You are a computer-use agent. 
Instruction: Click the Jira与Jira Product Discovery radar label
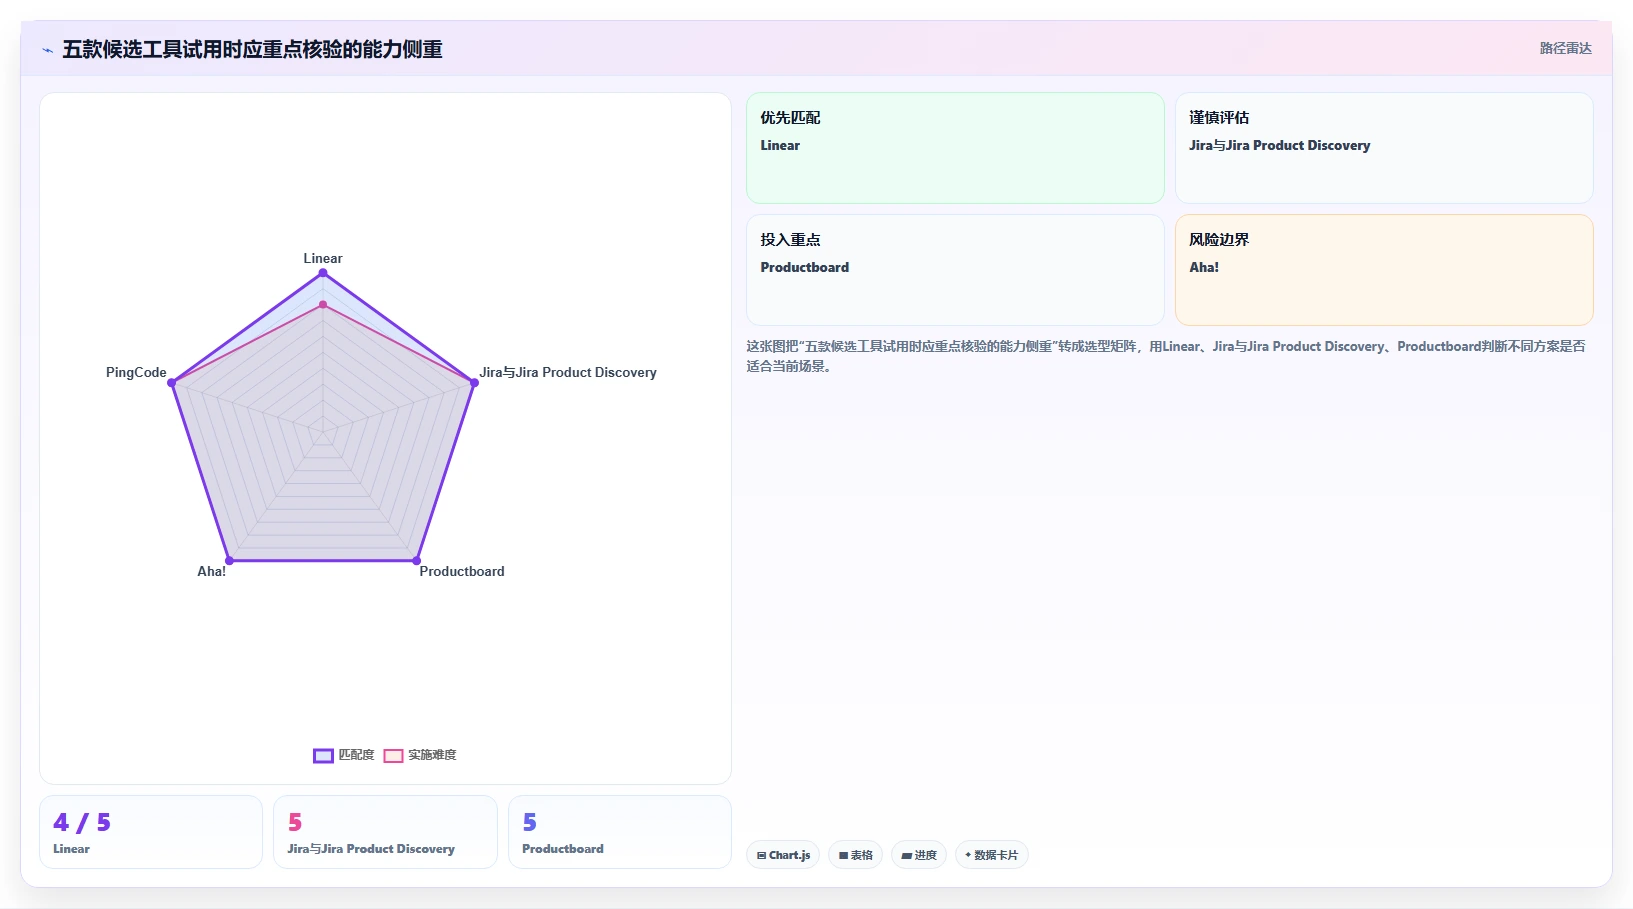[568, 372]
